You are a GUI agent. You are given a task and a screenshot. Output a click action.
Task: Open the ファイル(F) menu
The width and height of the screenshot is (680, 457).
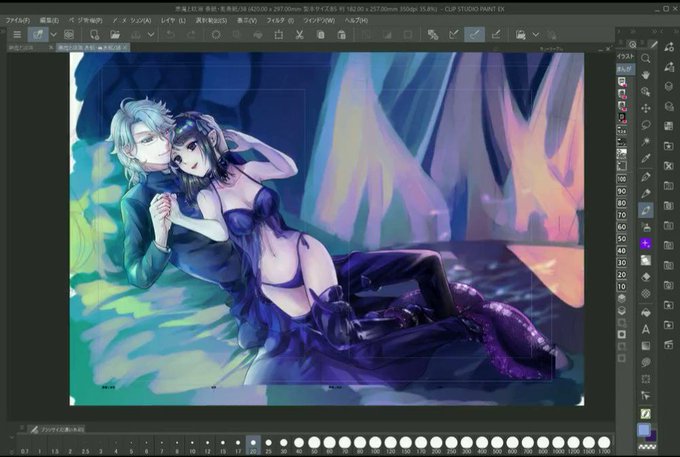click(x=18, y=20)
